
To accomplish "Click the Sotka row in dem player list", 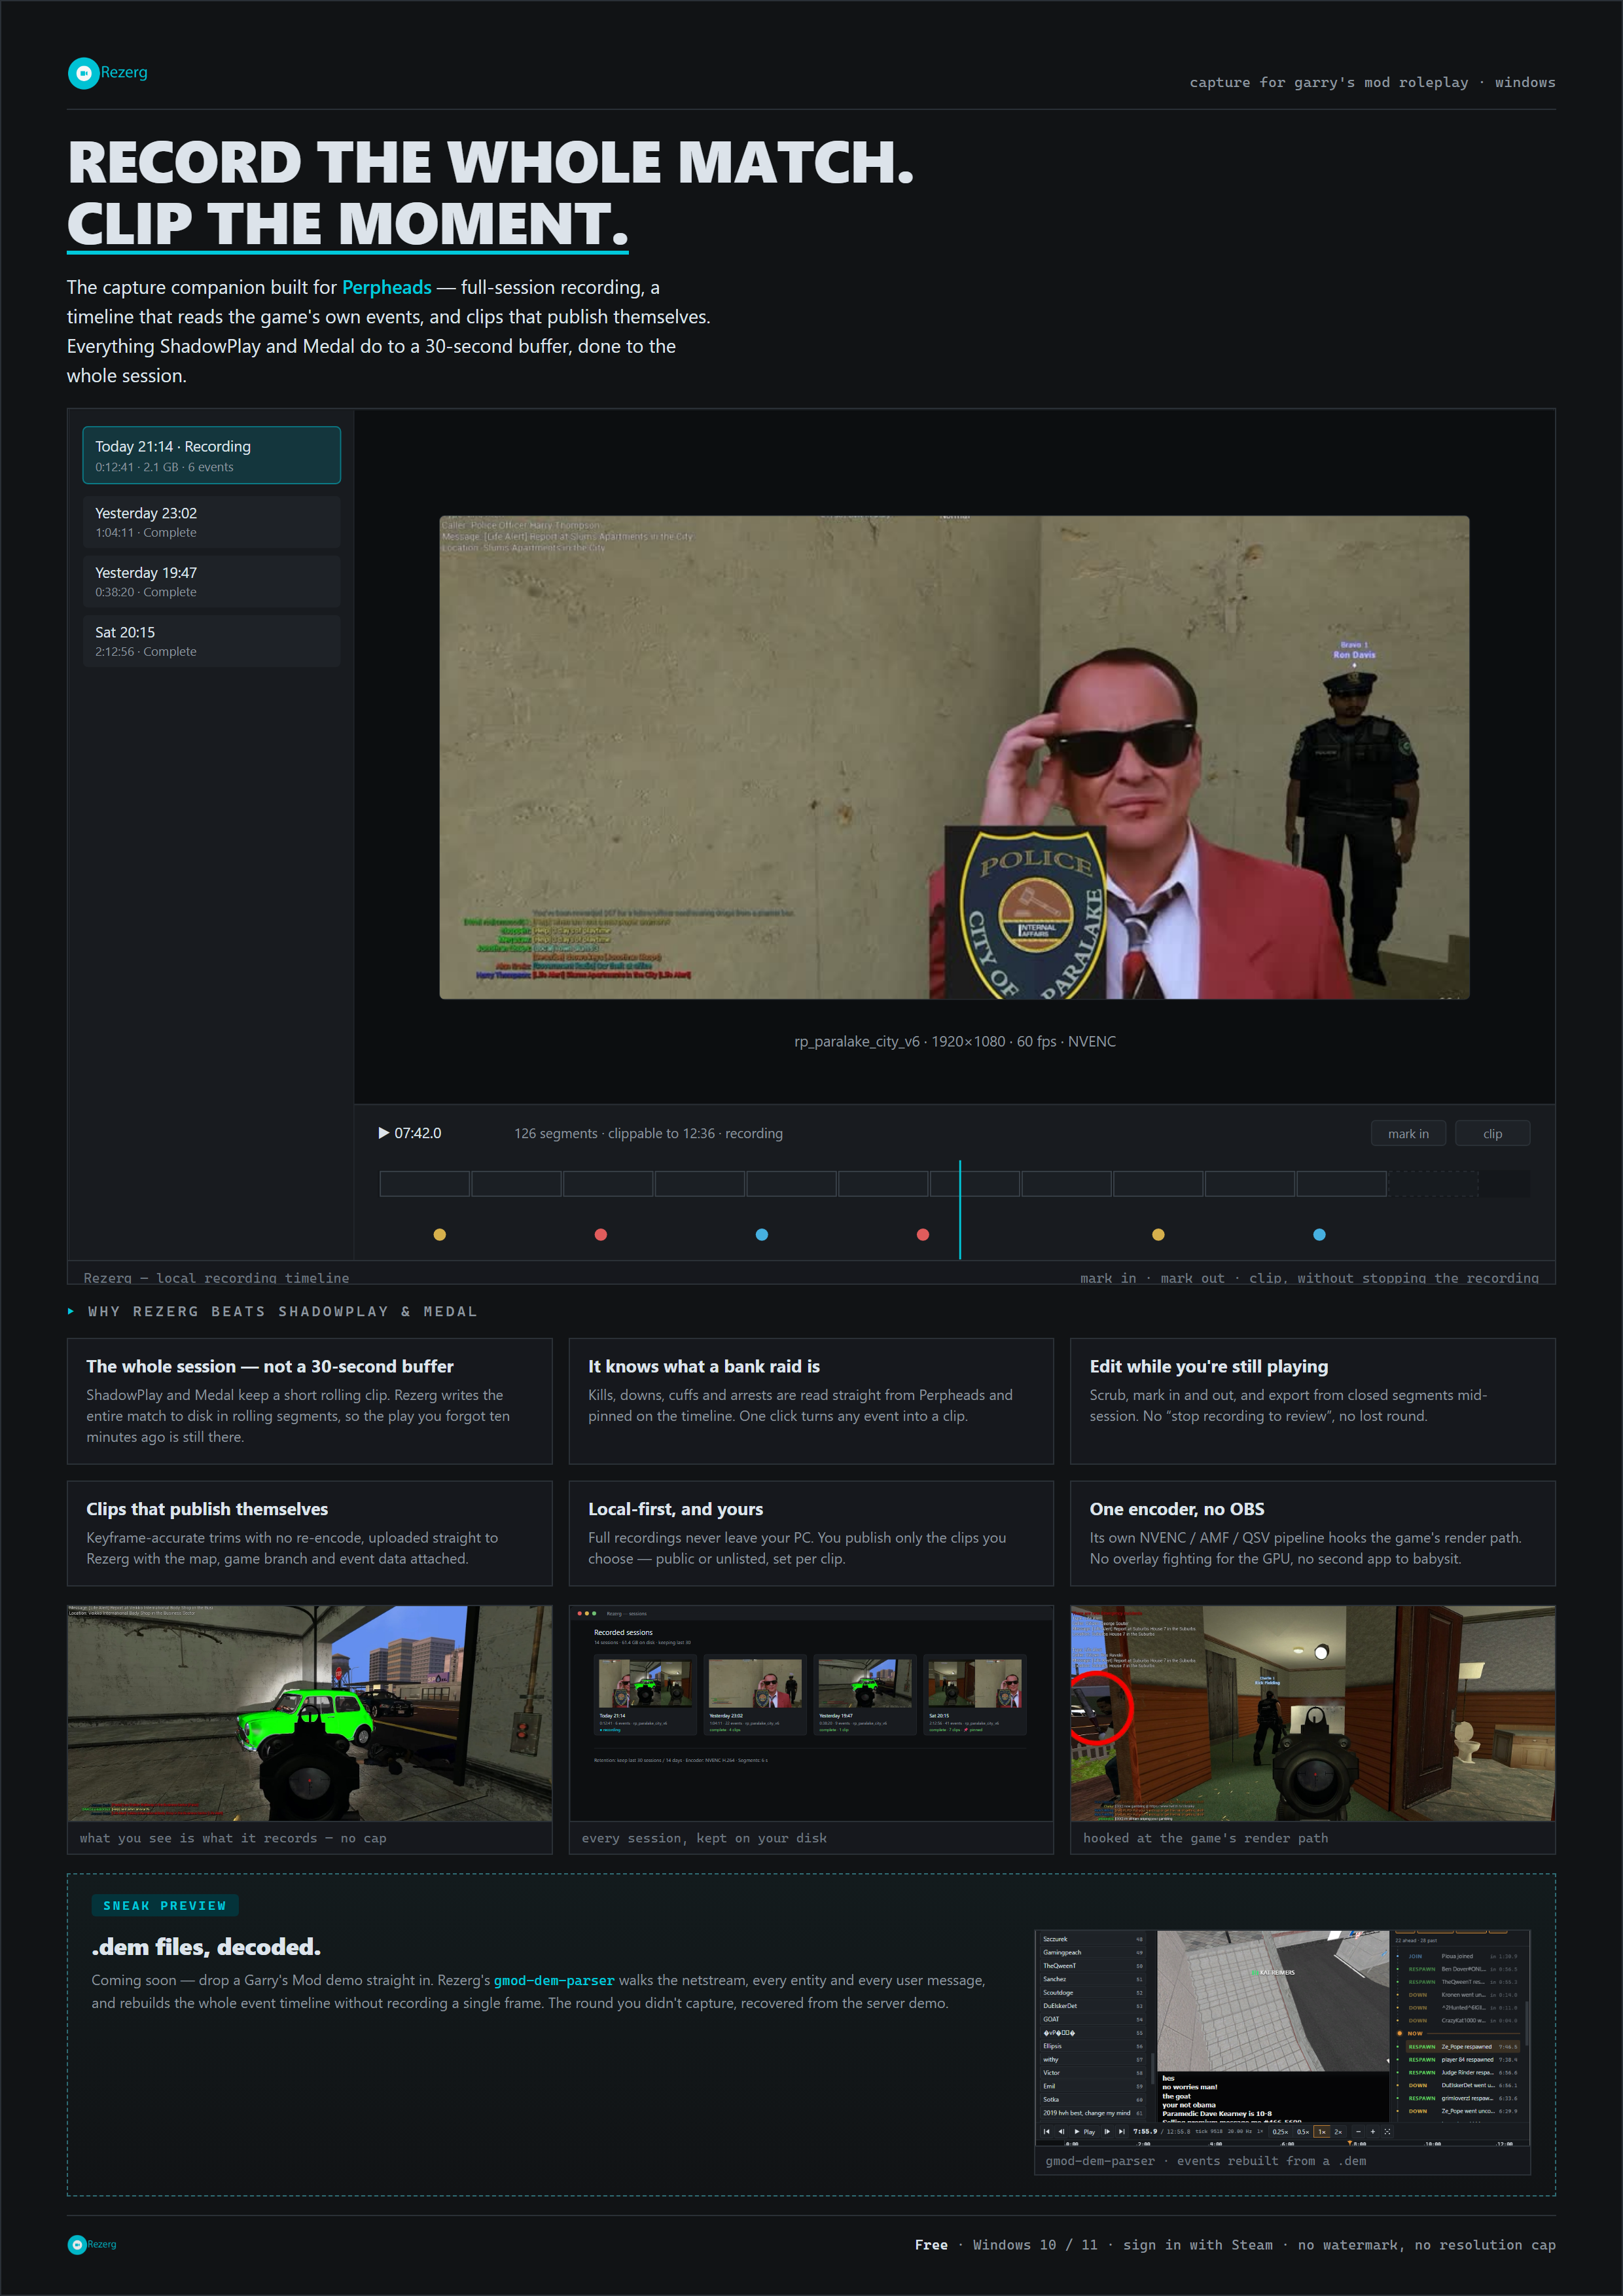I will (x=1093, y=2099).
